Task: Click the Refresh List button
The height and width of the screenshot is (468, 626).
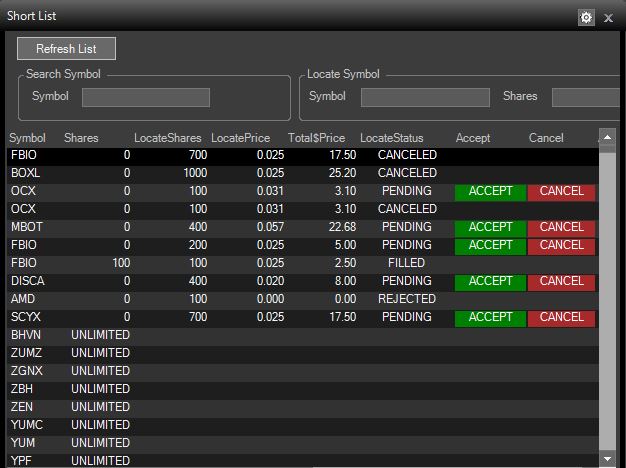Action: 66,48
